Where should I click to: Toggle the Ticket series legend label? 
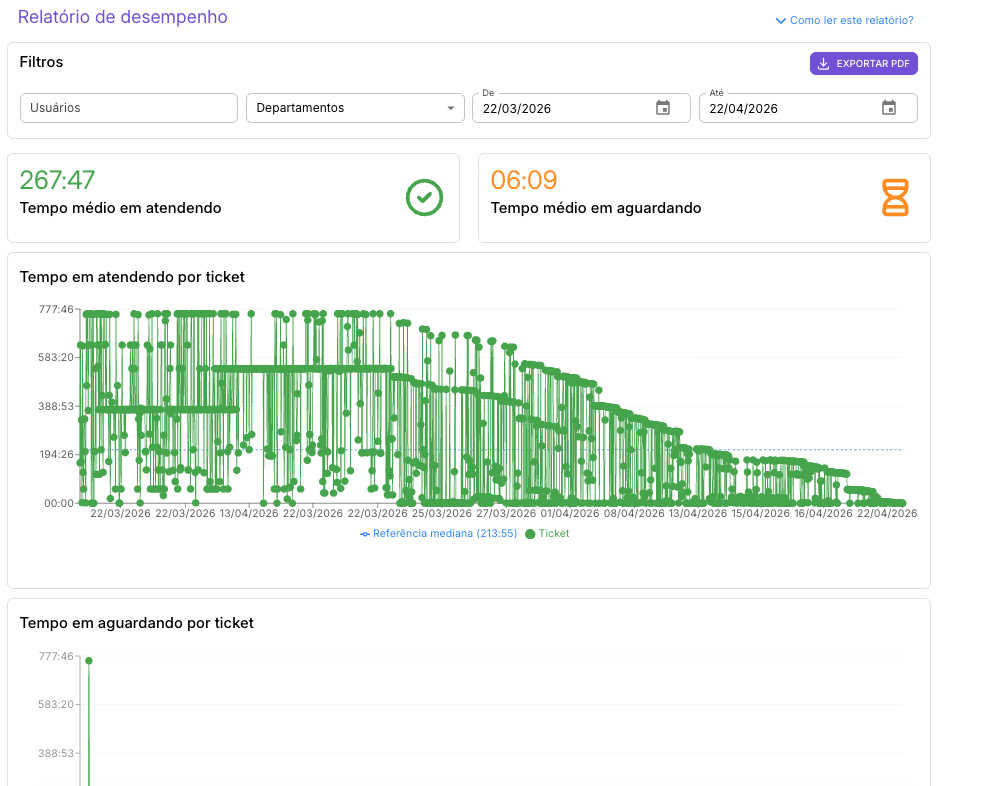[x=554, y=534]
